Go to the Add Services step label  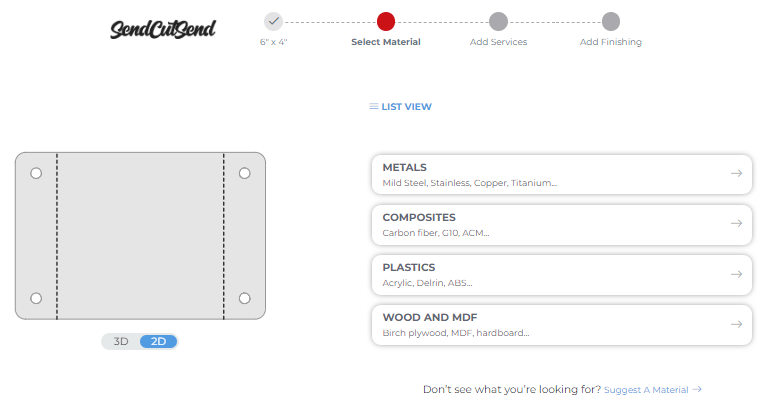tap(498, 42)
